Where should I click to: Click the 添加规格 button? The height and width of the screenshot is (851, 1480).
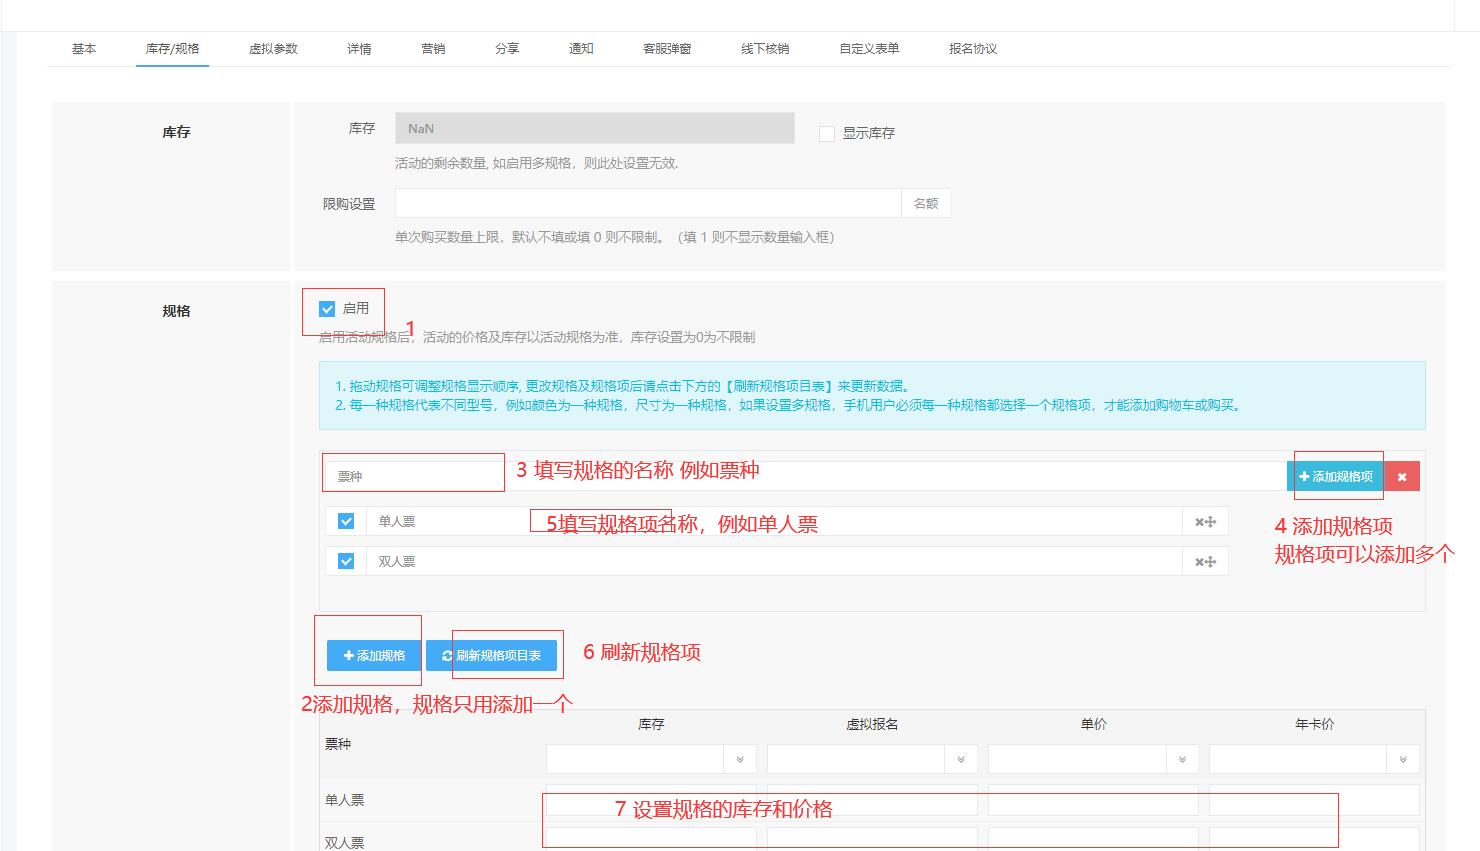pos(374,656)
